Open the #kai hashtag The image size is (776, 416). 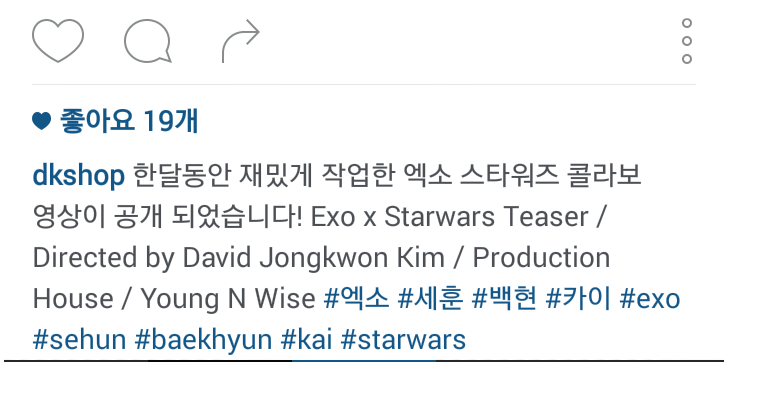[306, 340]
